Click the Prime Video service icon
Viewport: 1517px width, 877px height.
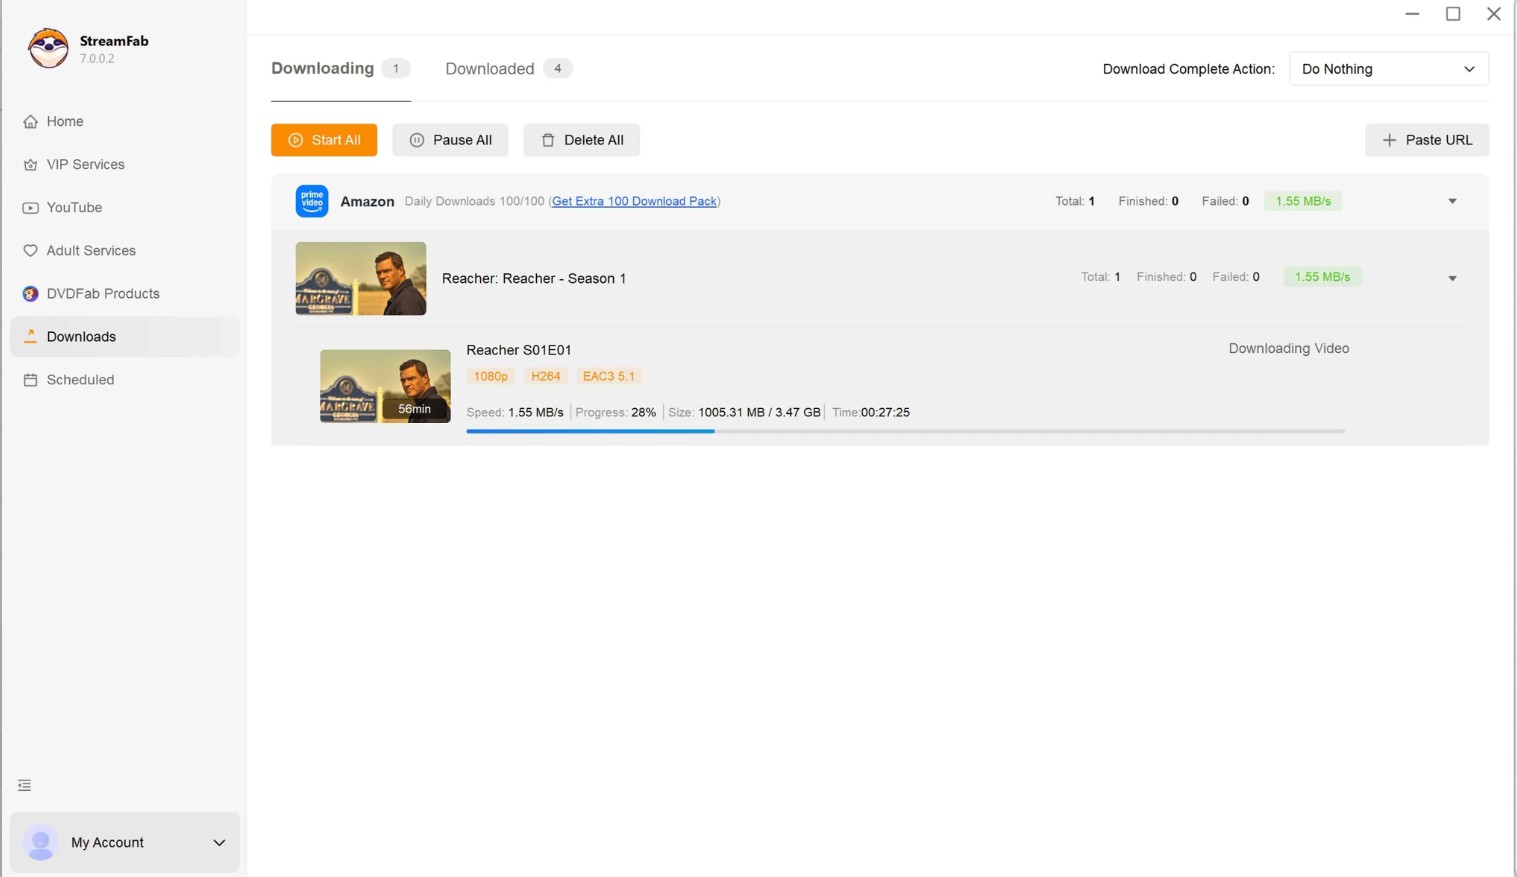pyautogui.click(x=311, y=200)
